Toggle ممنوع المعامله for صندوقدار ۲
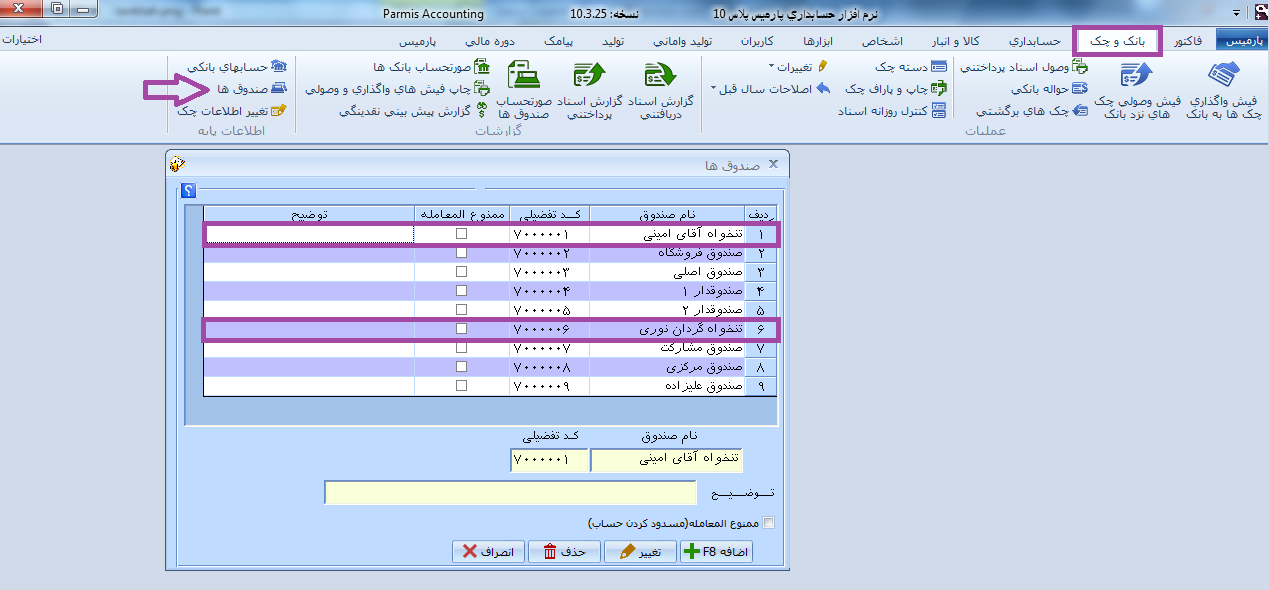The height and width of the screenshot is (590, 1269). [461, 310]
